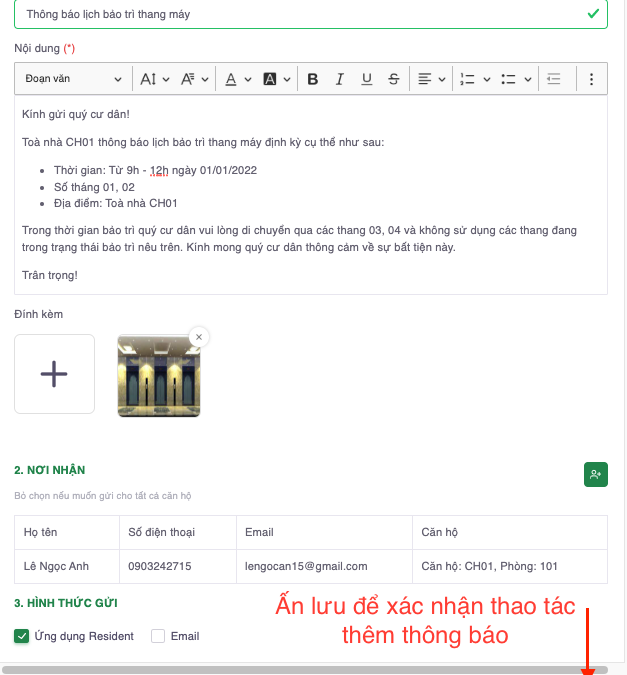Open the attached elevator lobby thumbnail

(x=158, y=376)
